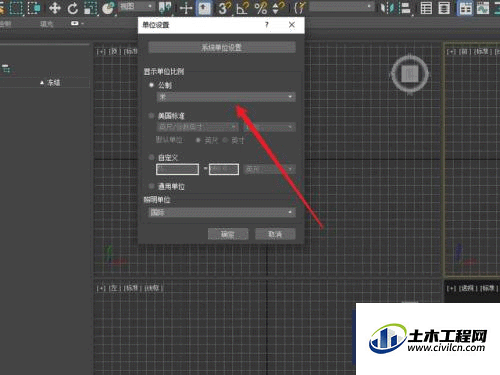Toggle the Window/Crossing selection icon

coord(34,8)
